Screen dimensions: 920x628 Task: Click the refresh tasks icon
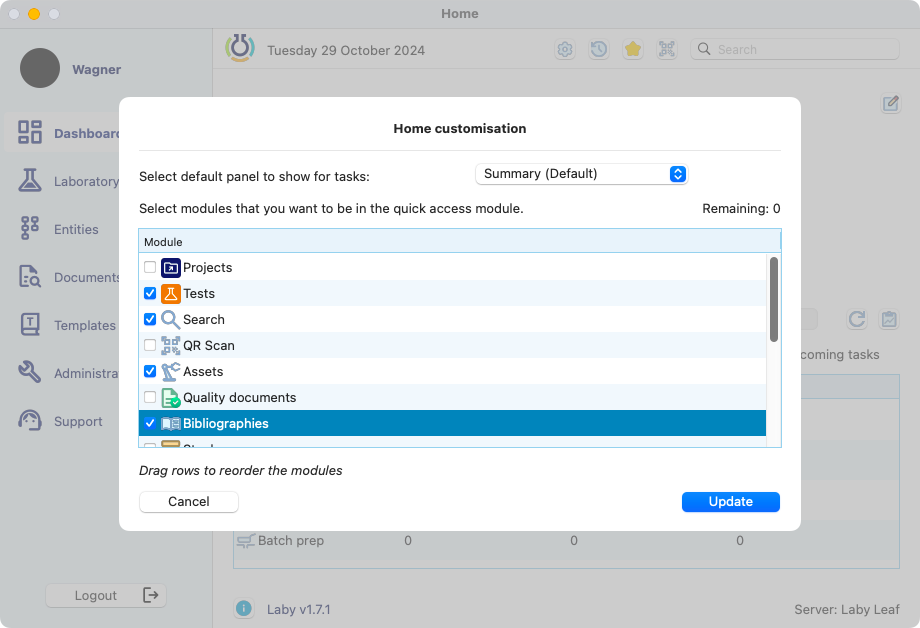tap(857, 319)
